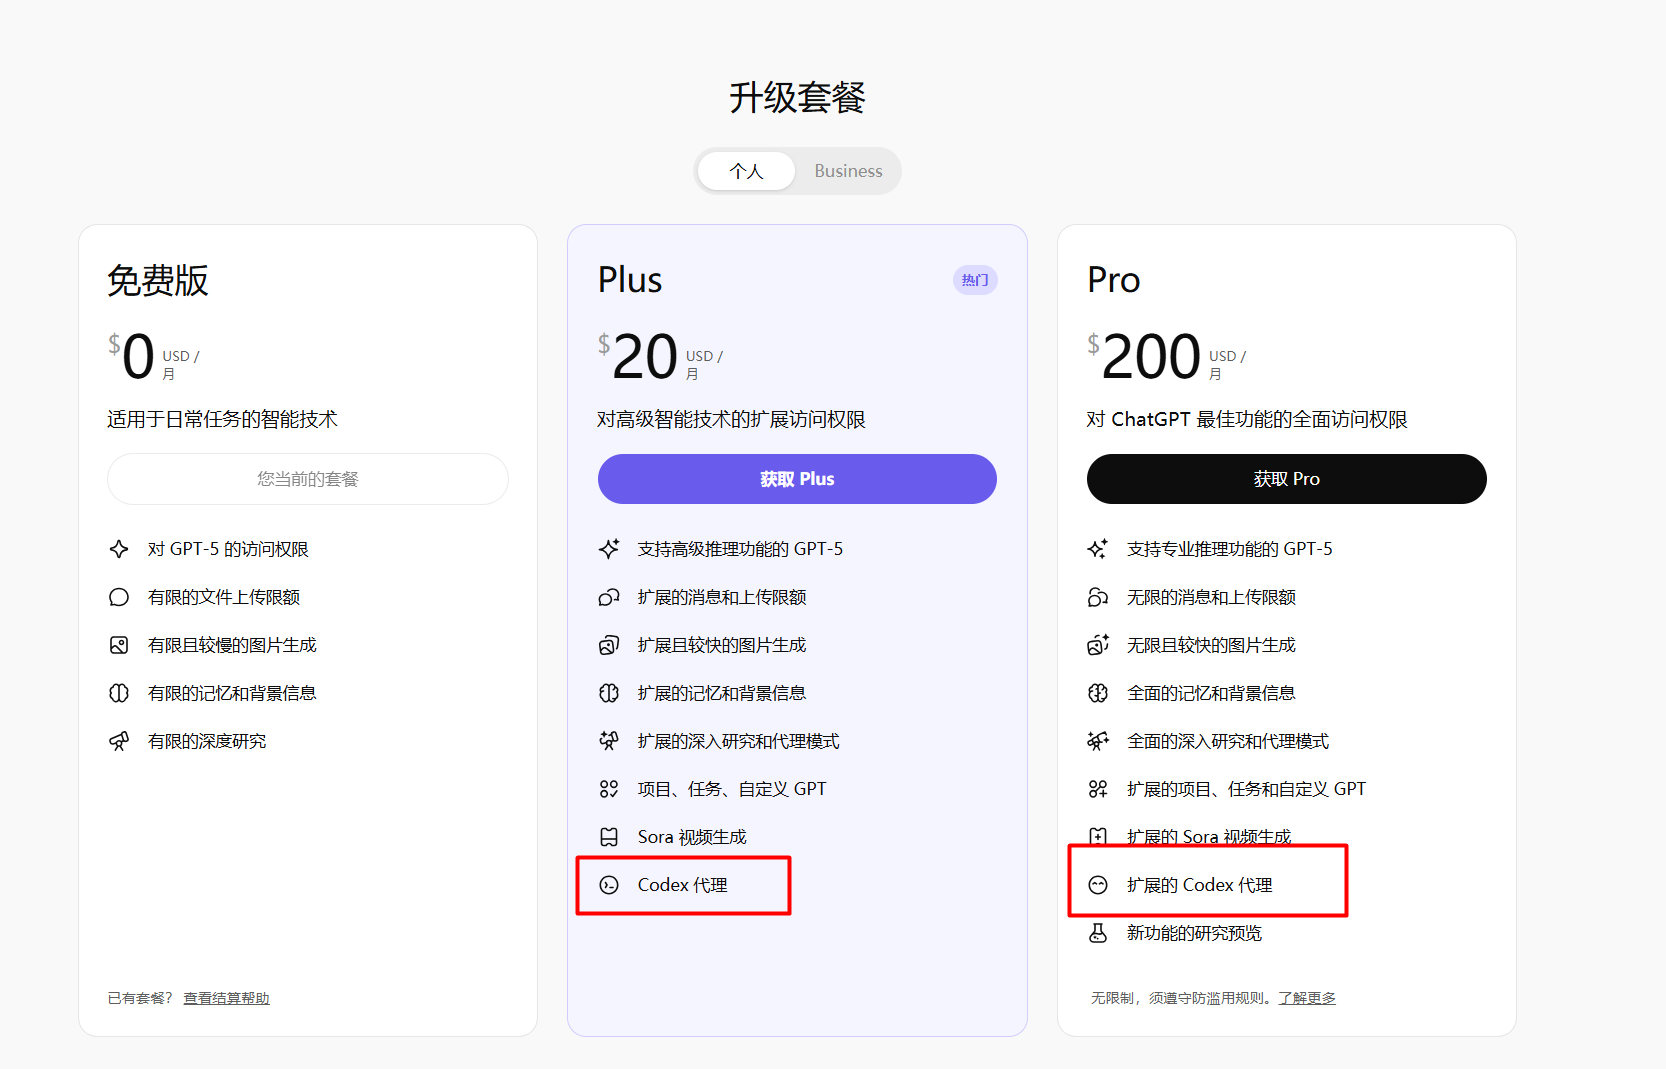Click the Sora 视频生成 text in Plus
The width and height of the screenshot is (1666, 1069).
pyautogui.click(x=692, y=837)
